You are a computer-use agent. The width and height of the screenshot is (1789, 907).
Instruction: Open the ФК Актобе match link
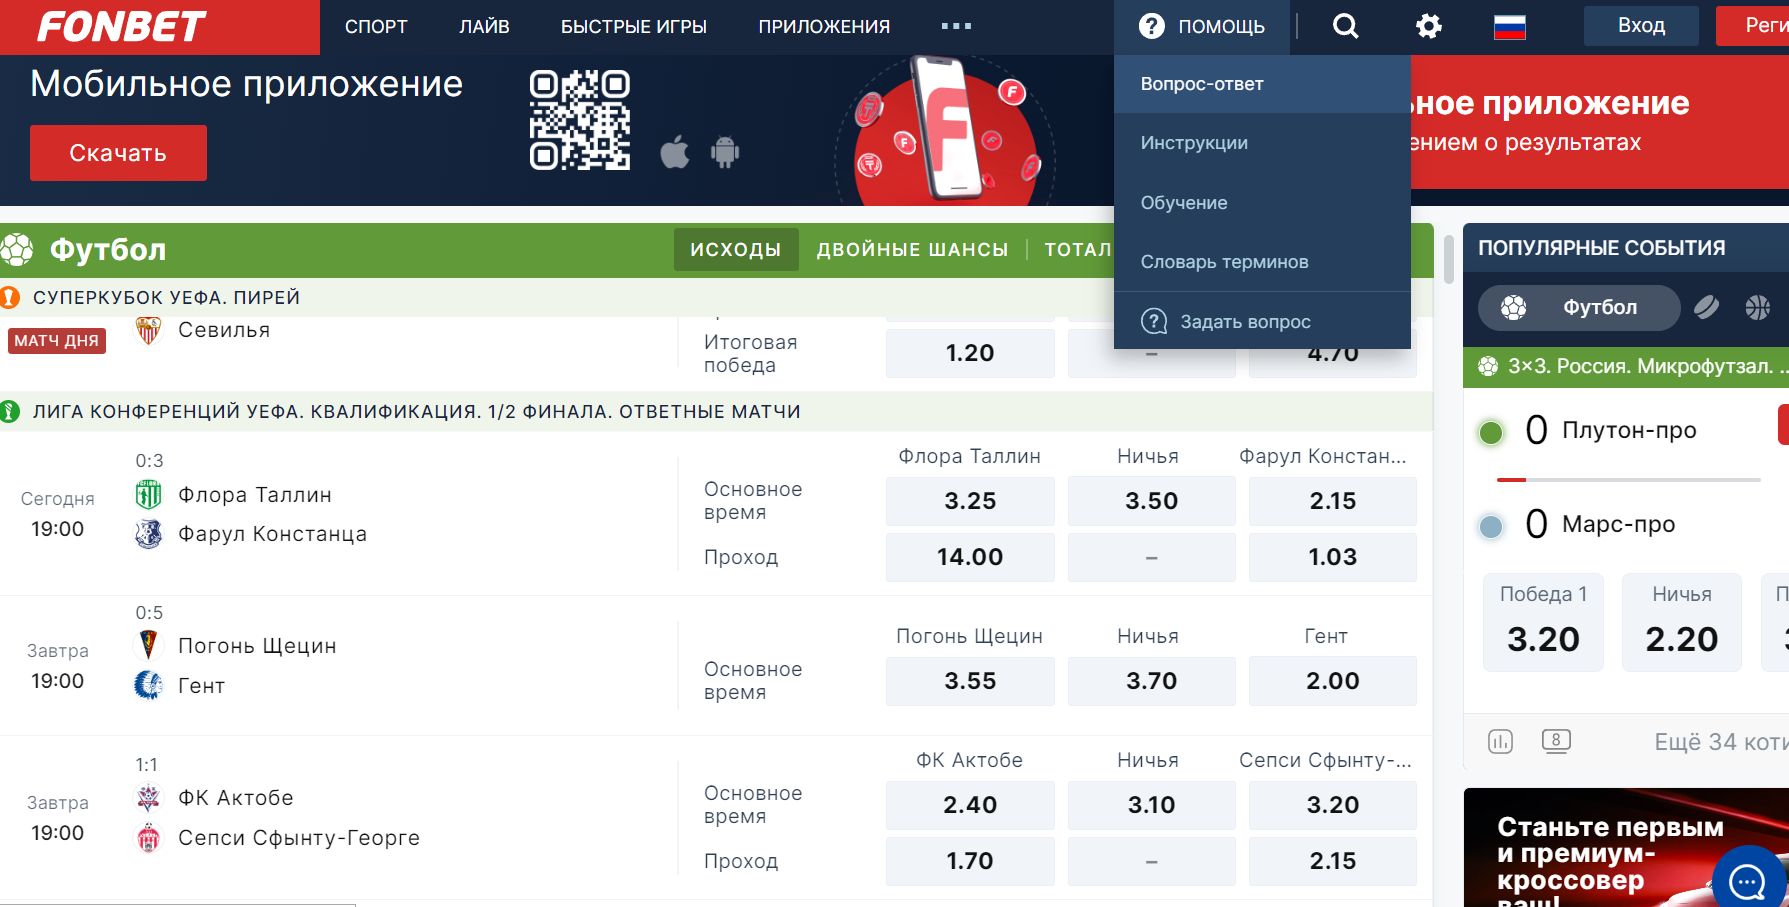[x=236, y=798]
